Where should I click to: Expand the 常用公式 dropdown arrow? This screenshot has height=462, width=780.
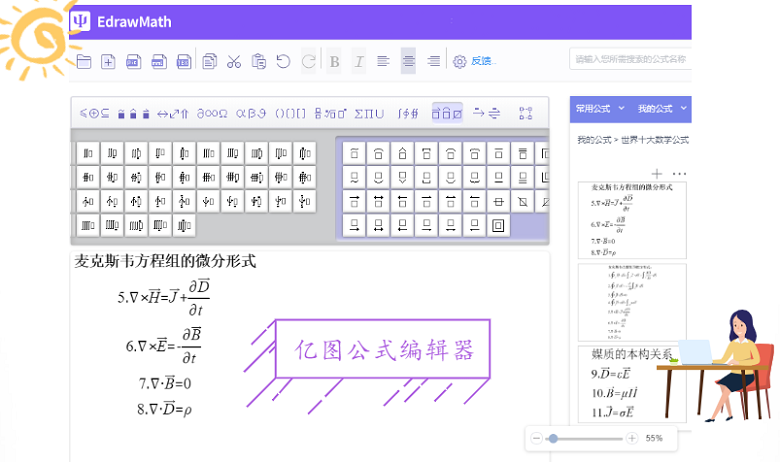coord(621,108)
